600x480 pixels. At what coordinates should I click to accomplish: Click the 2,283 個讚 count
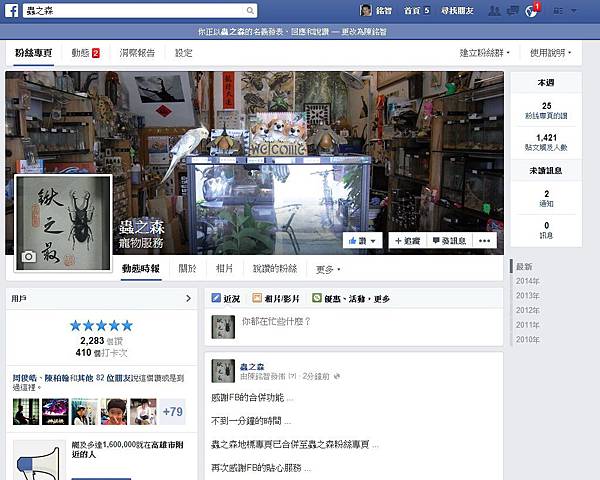pyautogui.click(x=101, y=341)
